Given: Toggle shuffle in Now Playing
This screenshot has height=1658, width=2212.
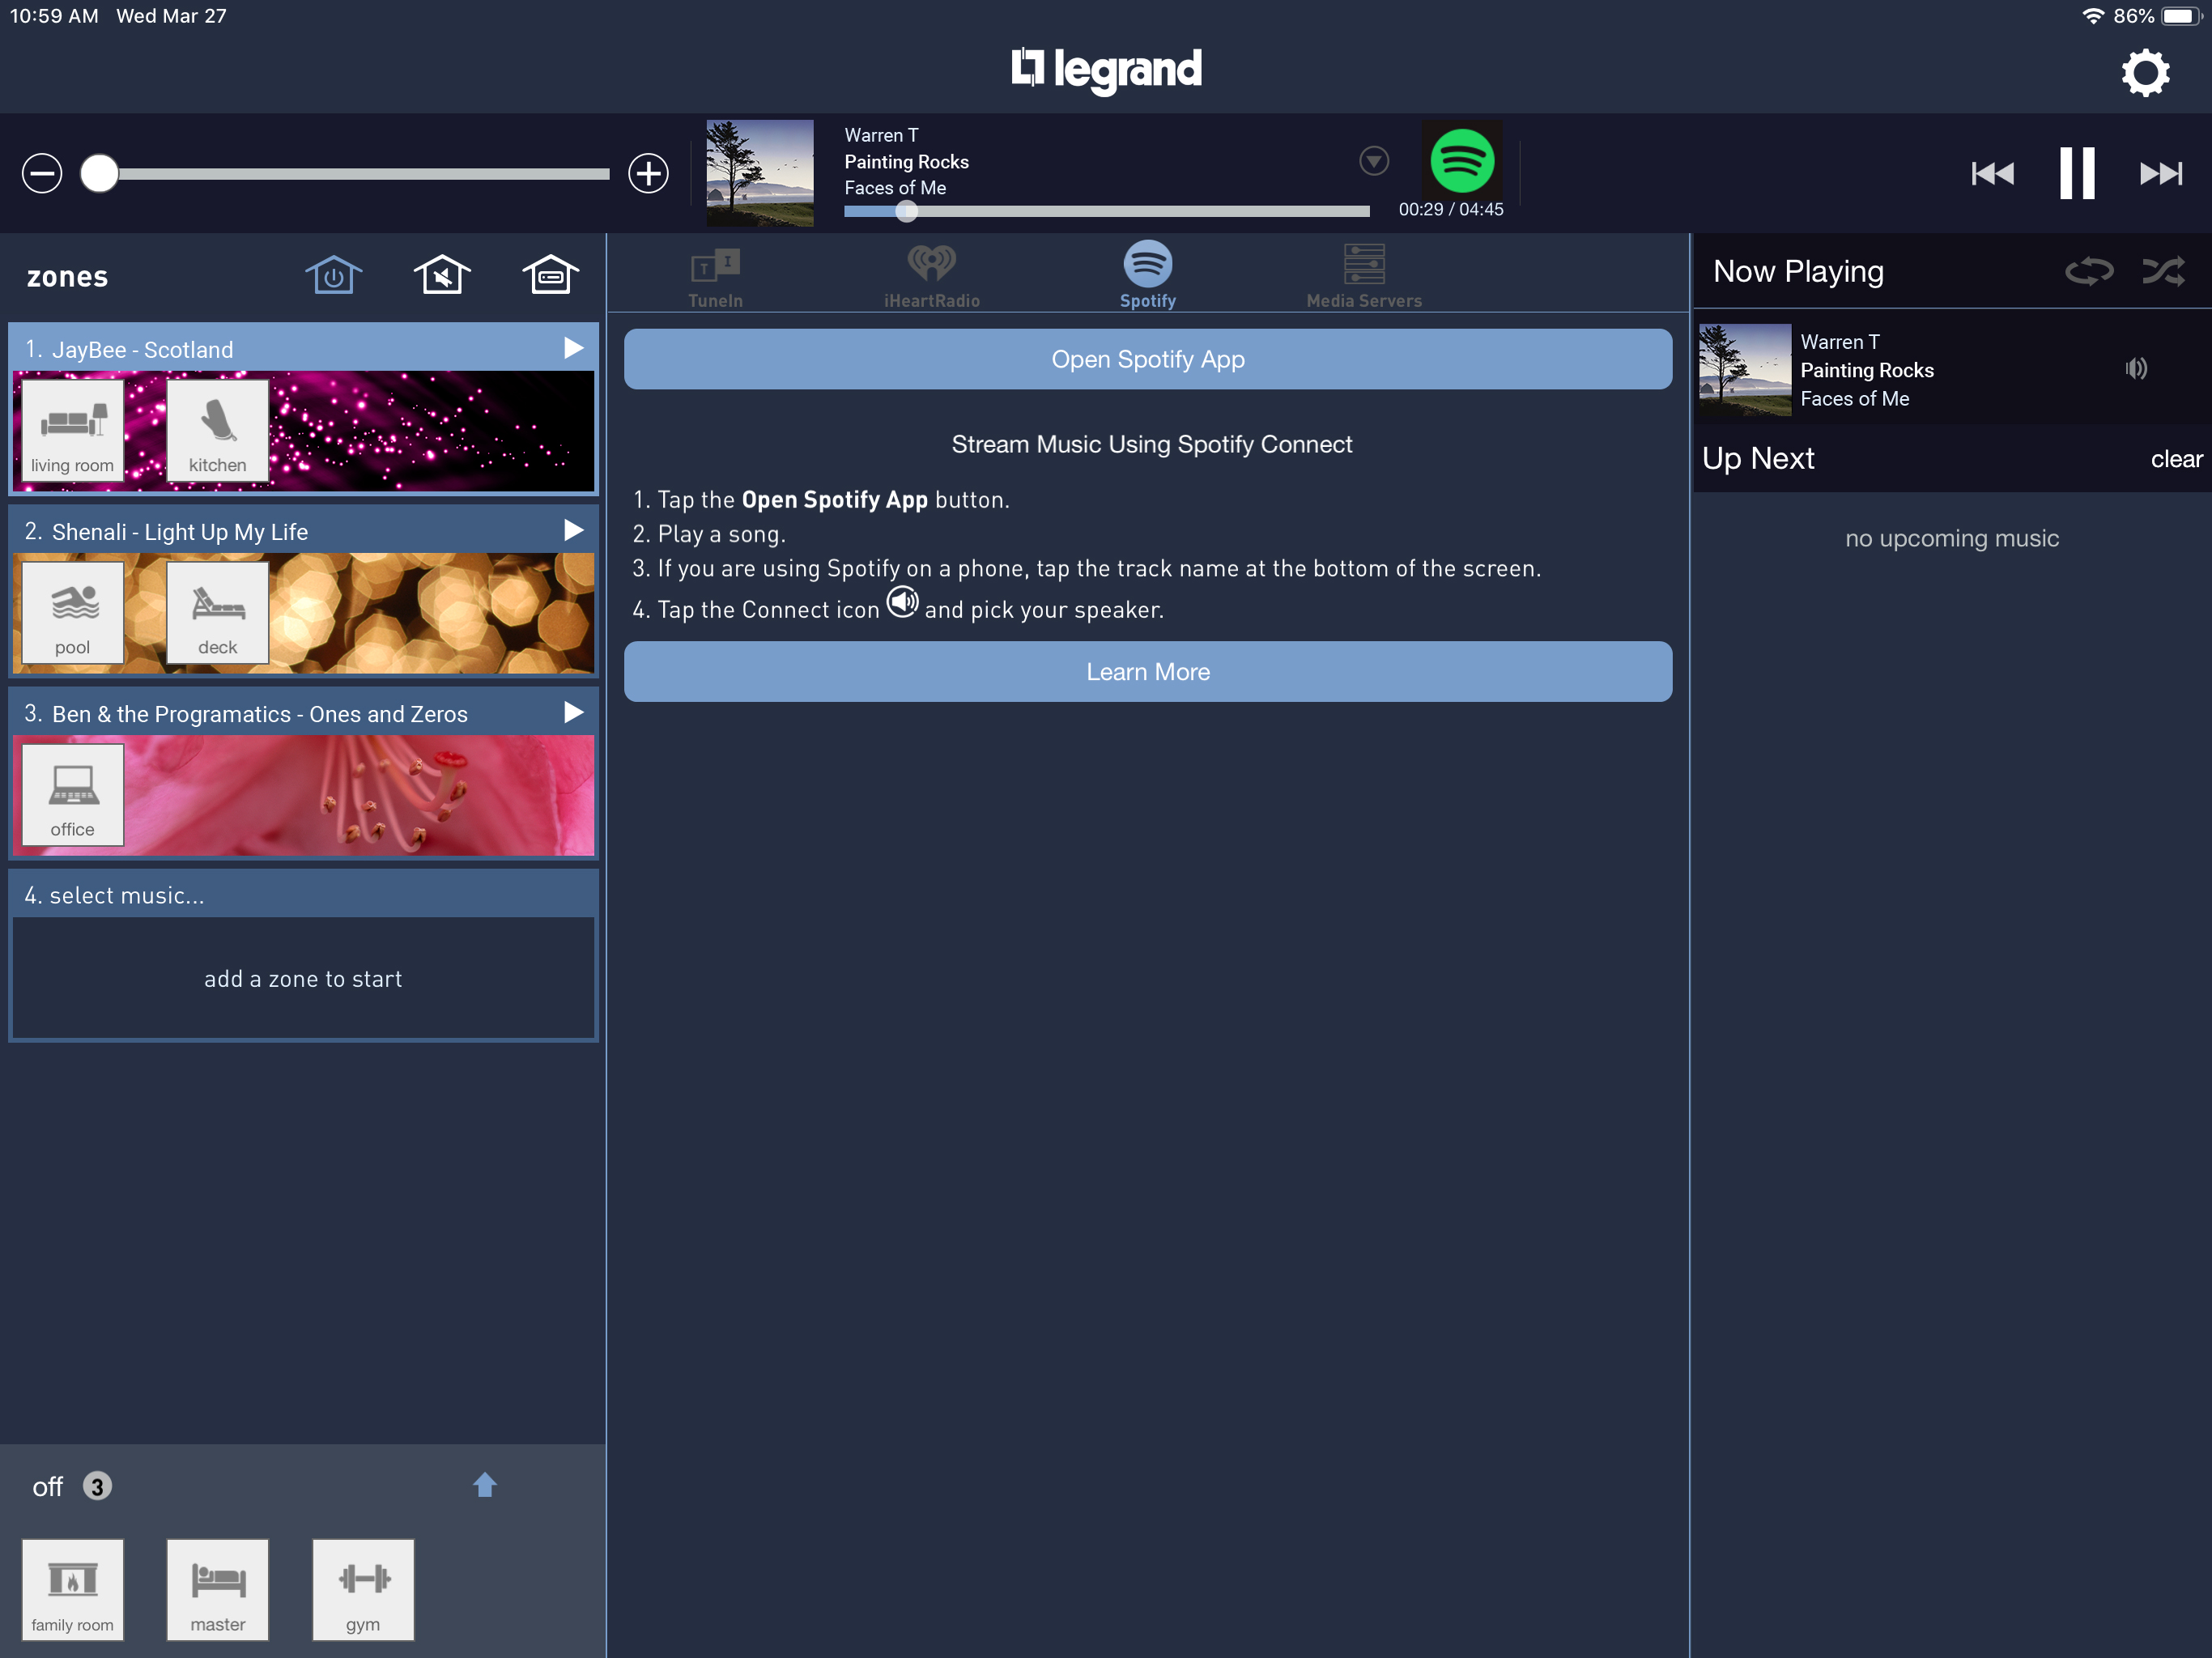Looking at the screenshot, I should (x=2163, y=271).
